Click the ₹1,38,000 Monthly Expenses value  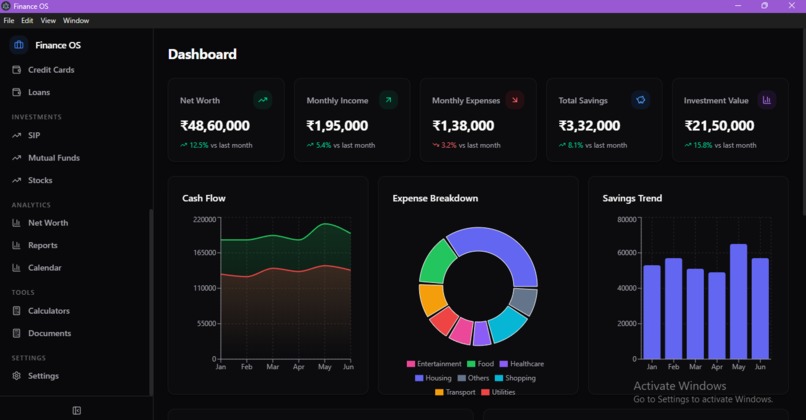point(463,126)
